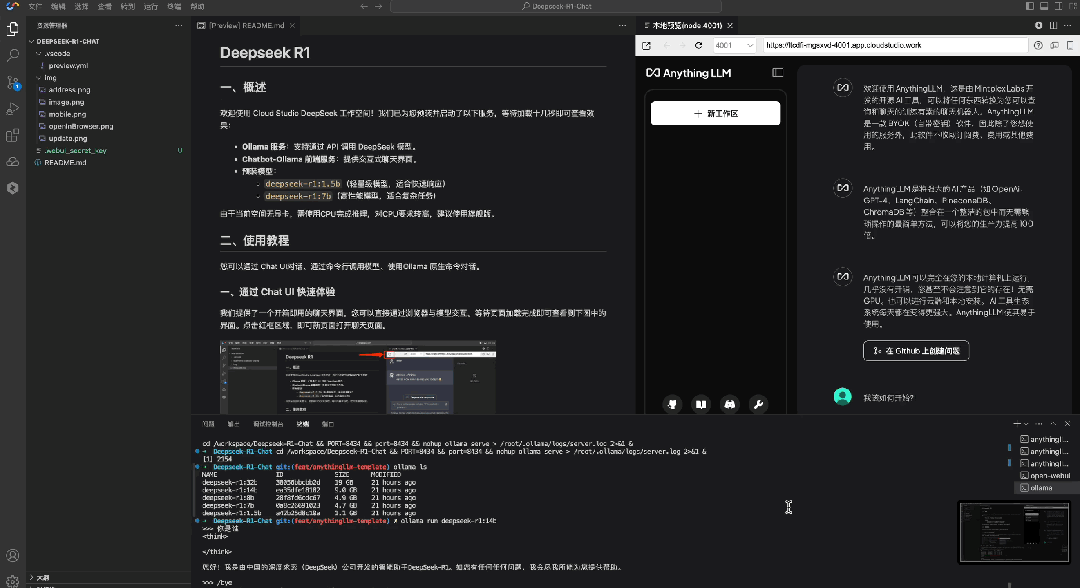Open the port 4001 dropdown

[734, 45]
